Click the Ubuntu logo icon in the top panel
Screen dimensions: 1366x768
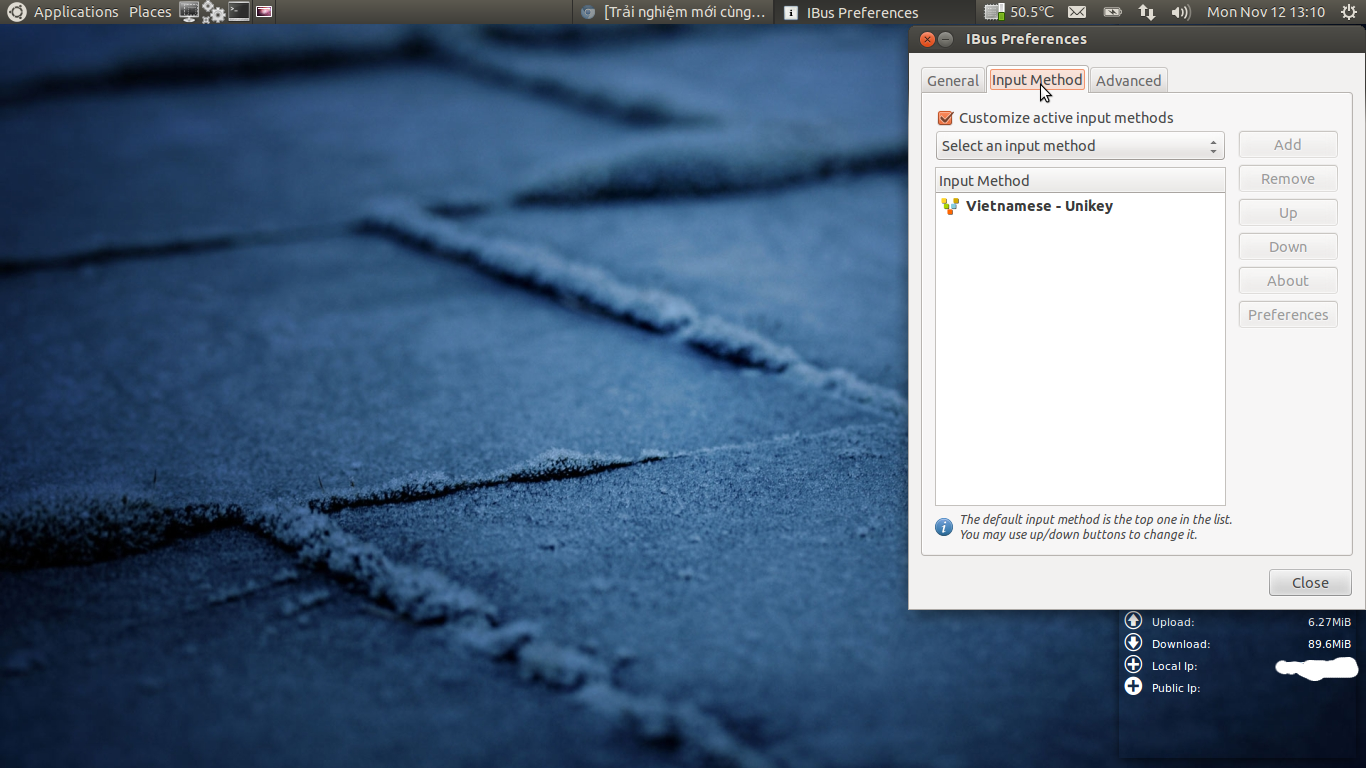pyautogui.click(x=17, y=12)
